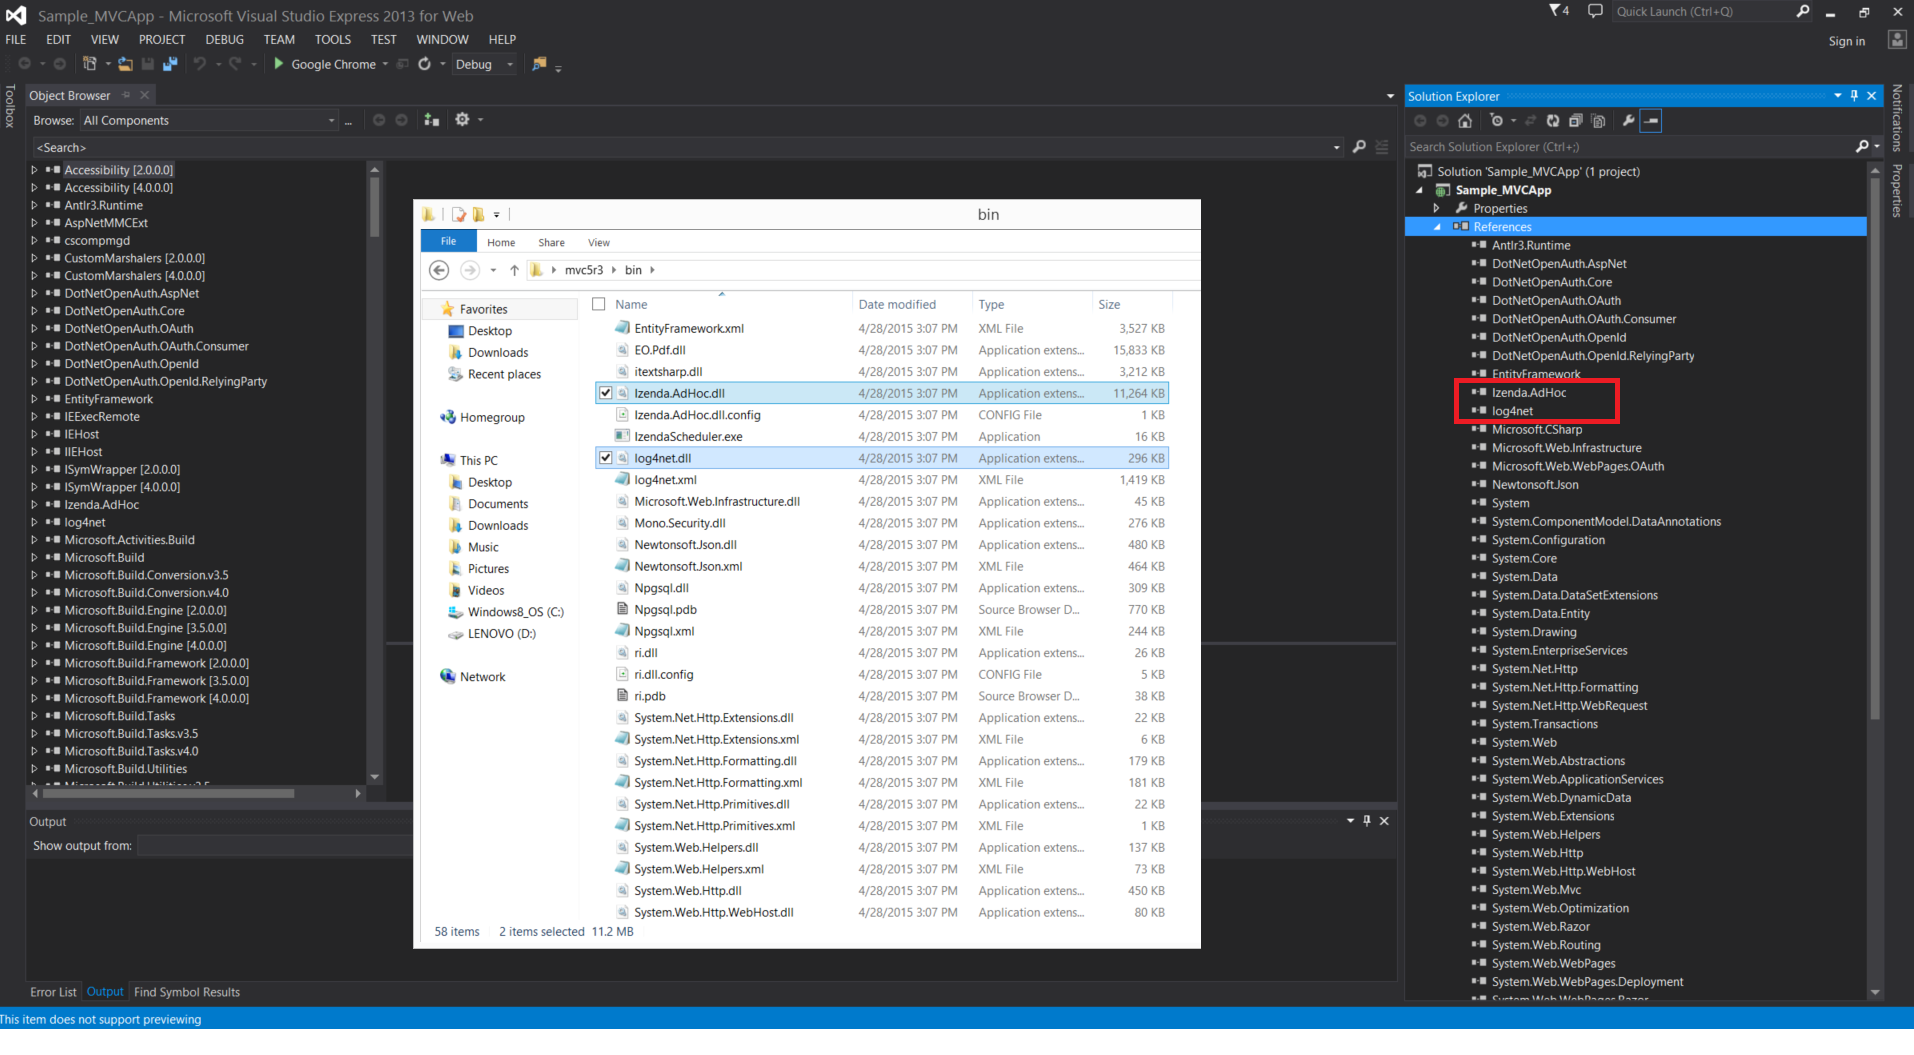The width and height of the screenshot is (1914, 1055).
Task: Click the Open File folder icon
Action: [125, 64]
